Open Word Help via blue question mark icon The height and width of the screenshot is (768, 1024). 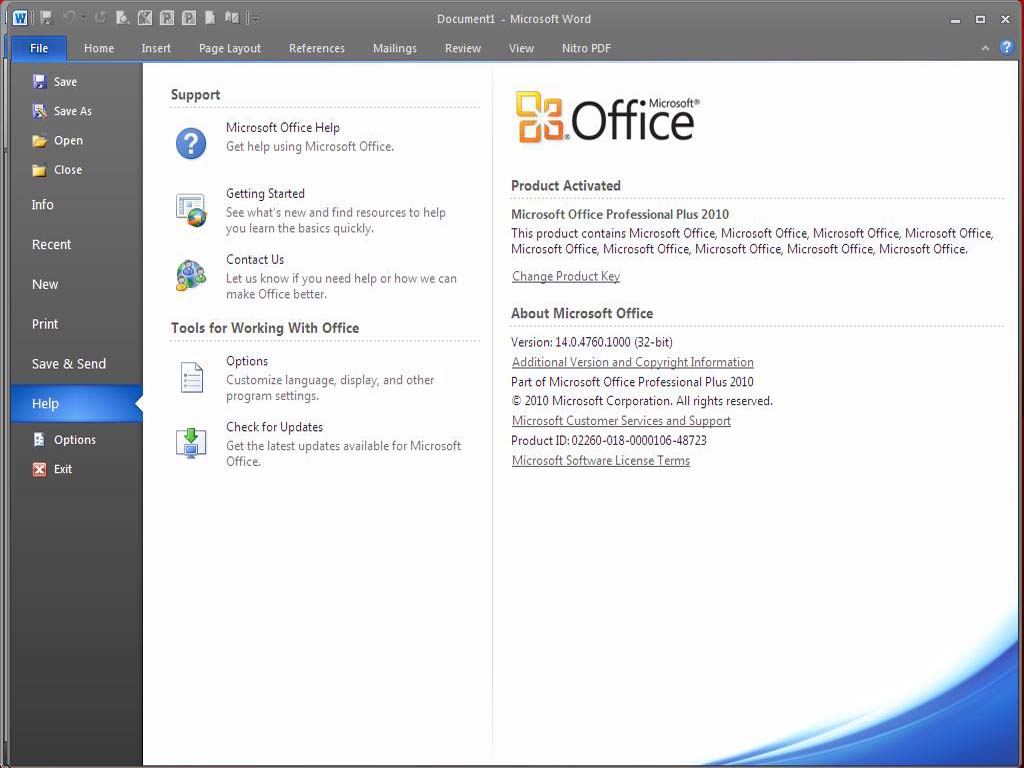(1006, 48)
